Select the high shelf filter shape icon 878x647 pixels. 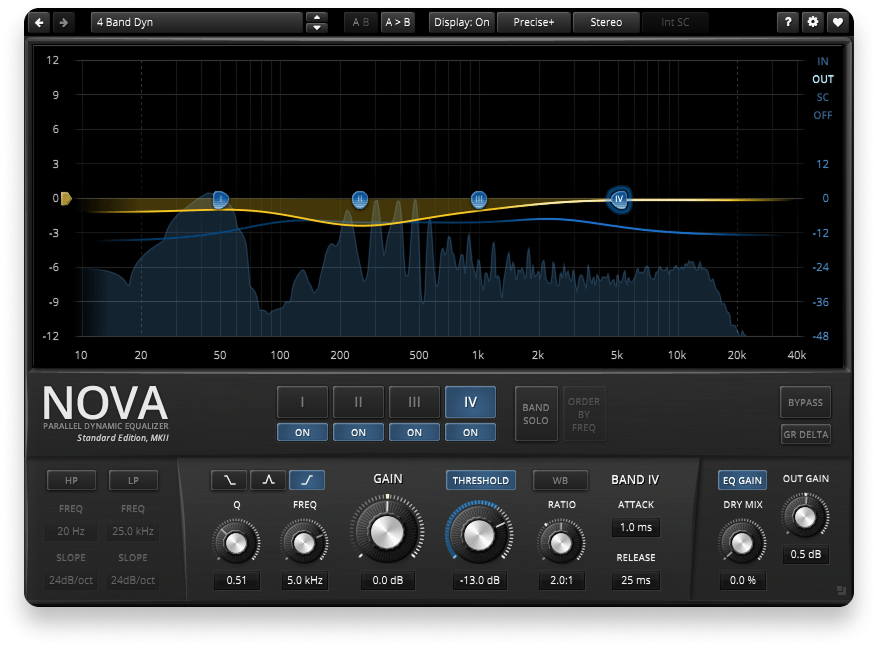click(x=307, y=480)
